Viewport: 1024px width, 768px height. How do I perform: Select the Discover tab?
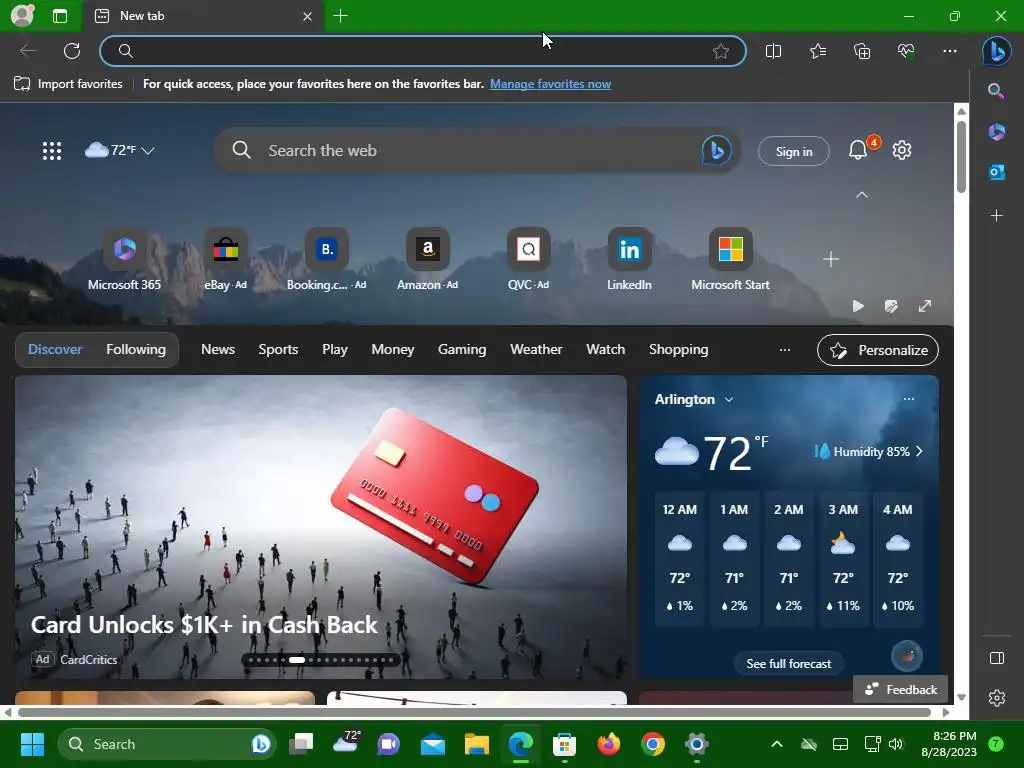(55, 349)
